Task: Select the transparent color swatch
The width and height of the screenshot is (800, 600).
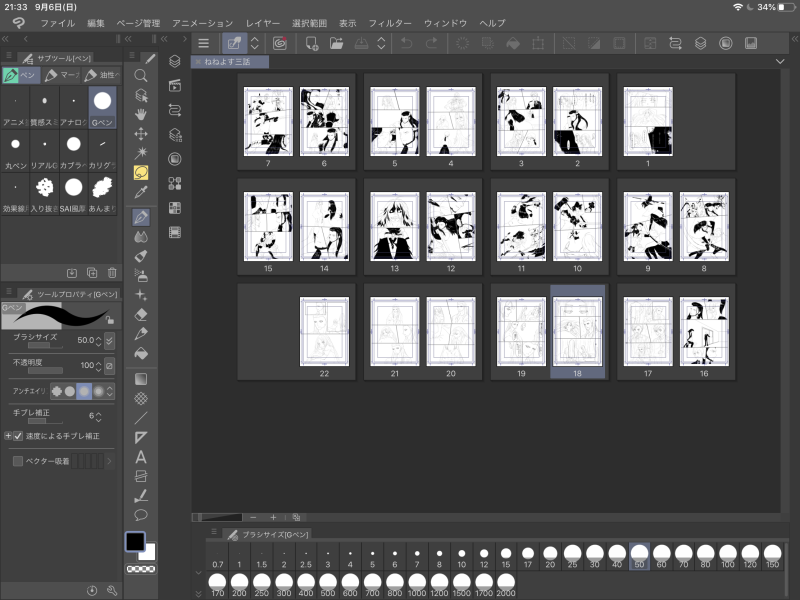Action: [141, 569]
